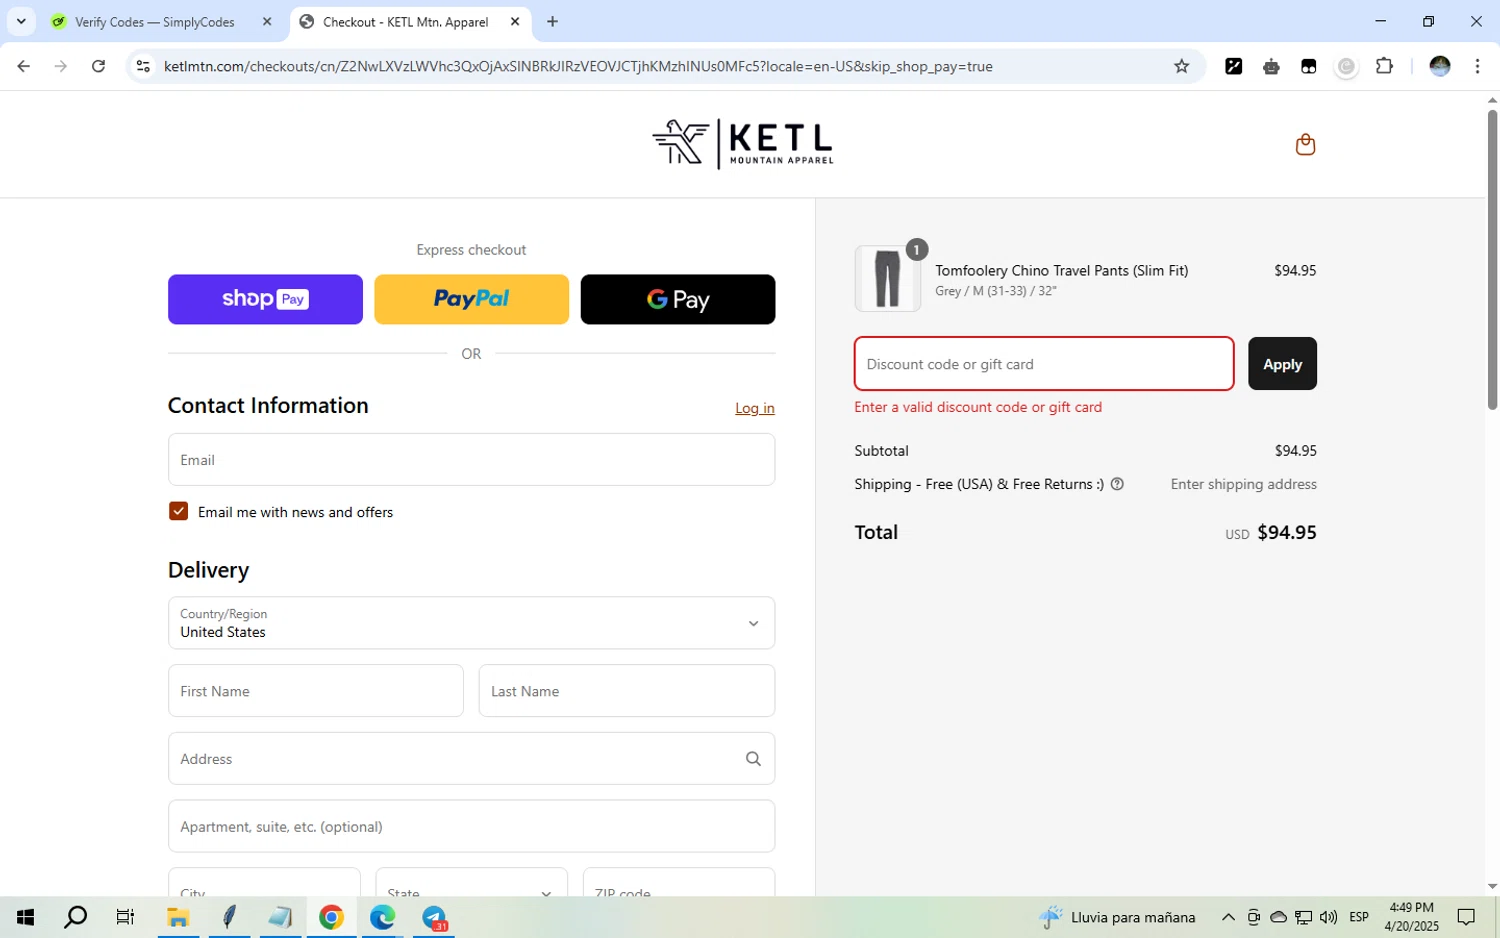Open the Chrome profile avatar

[1440, 66]
